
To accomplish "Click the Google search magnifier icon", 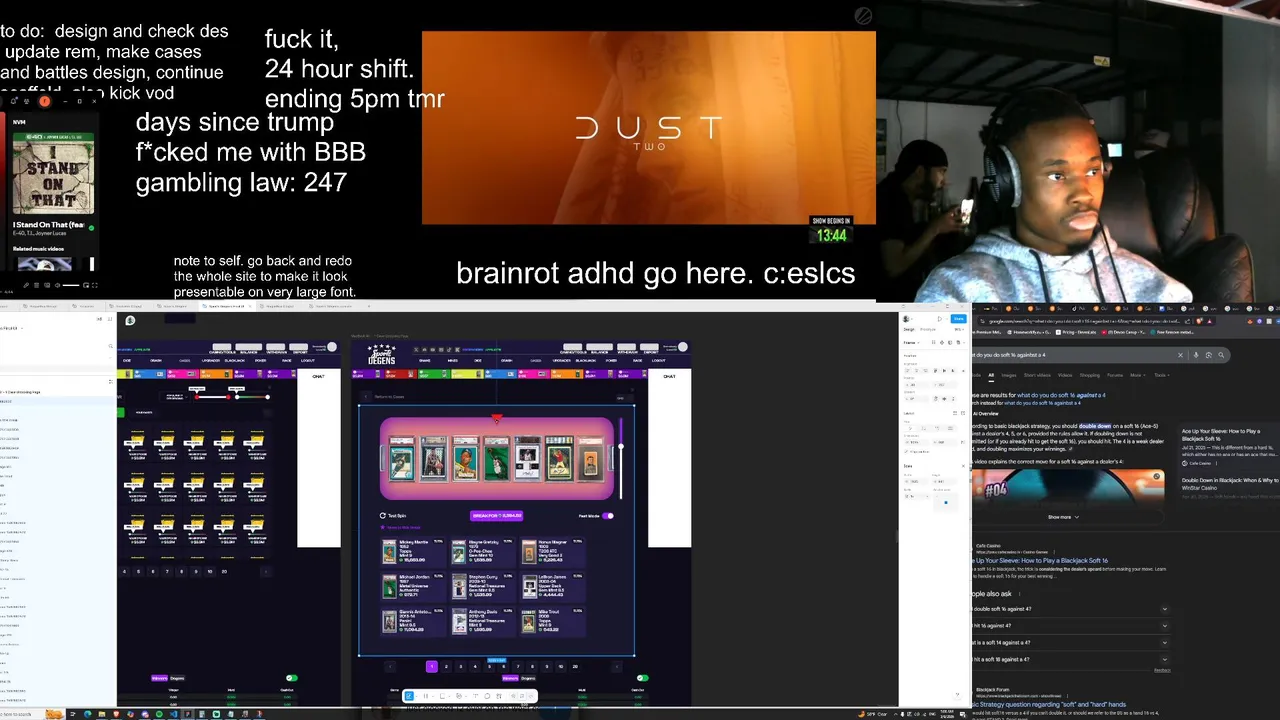I will (1221, 355).
